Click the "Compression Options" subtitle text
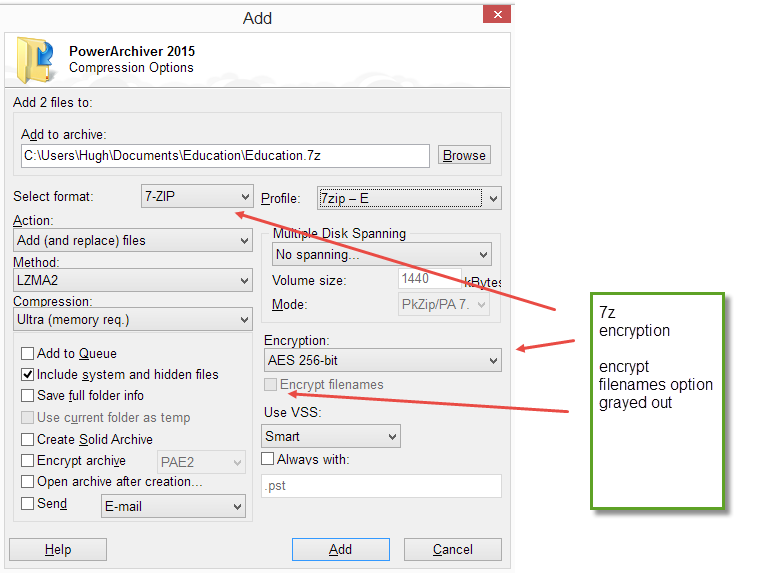The width and height of the screenshot is (759, 573). point(131,68)
